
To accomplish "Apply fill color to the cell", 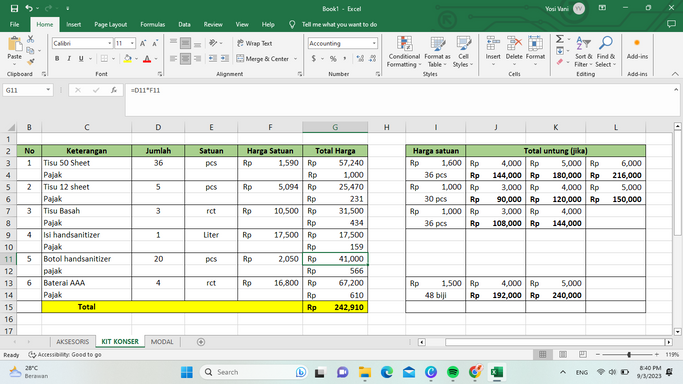I will [128, 59].
